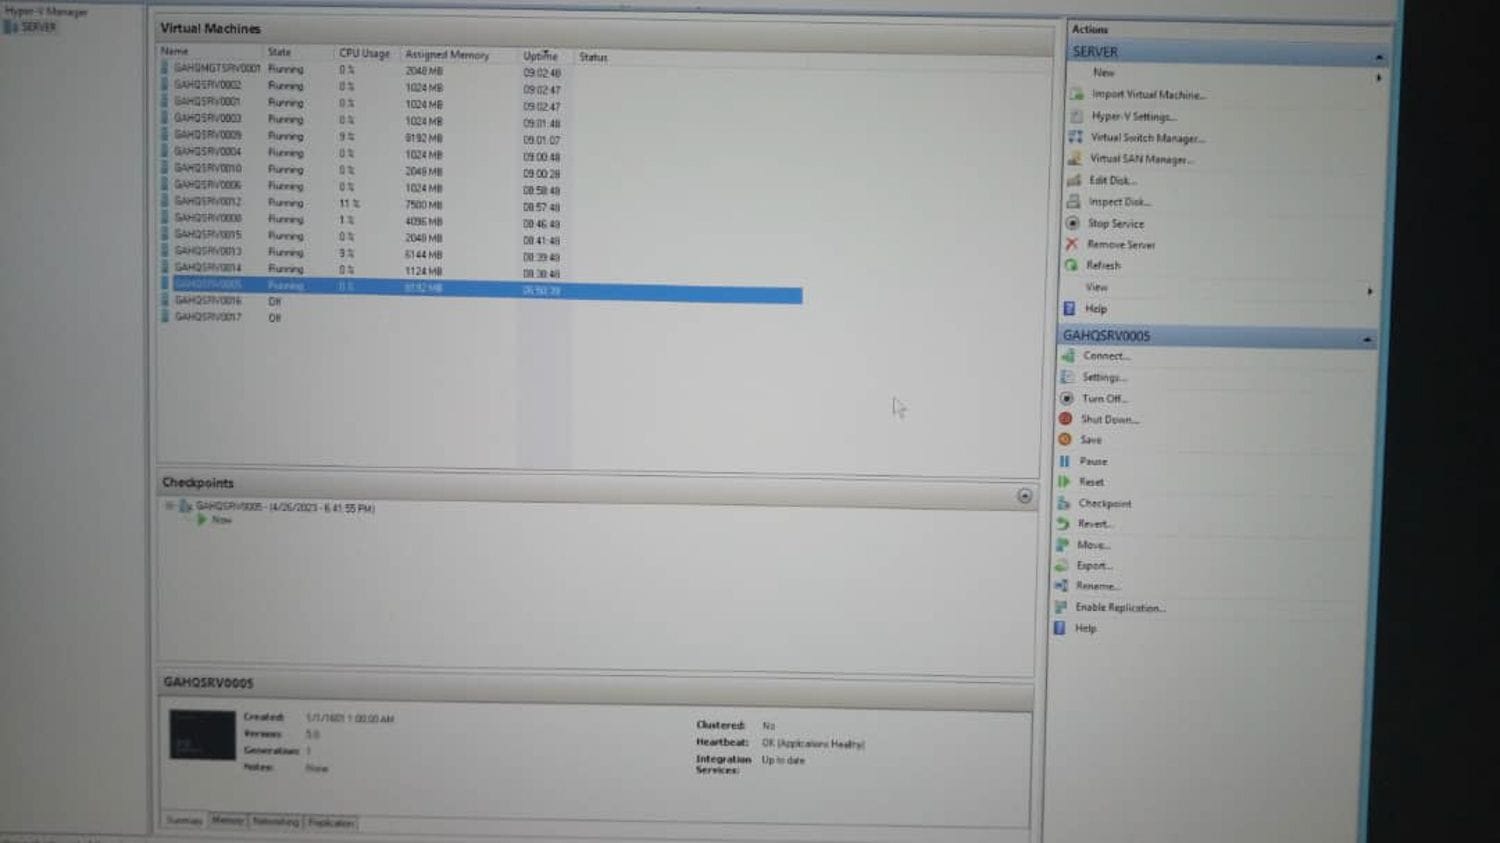Click the Help icon under SERVER actions
1500x843 pixels.
1069,308
